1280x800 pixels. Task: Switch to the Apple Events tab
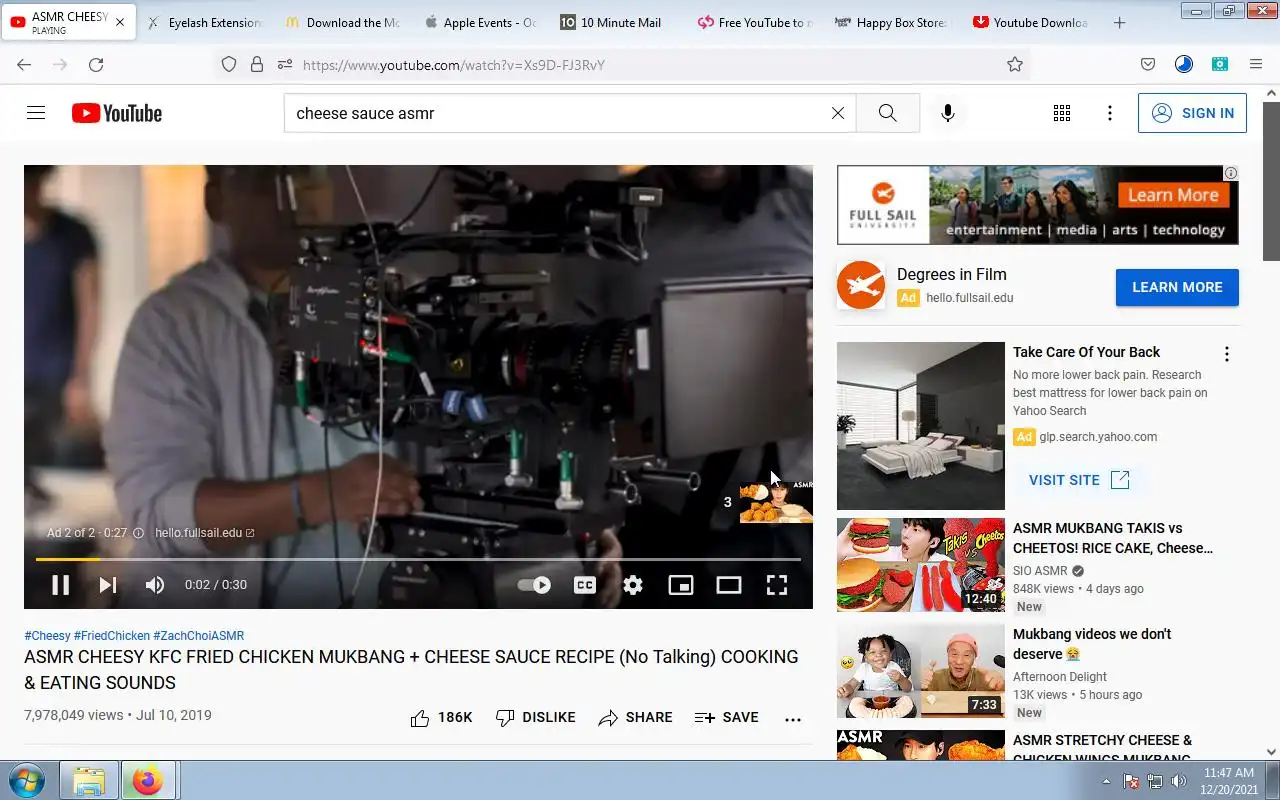(x=480, y=22)
